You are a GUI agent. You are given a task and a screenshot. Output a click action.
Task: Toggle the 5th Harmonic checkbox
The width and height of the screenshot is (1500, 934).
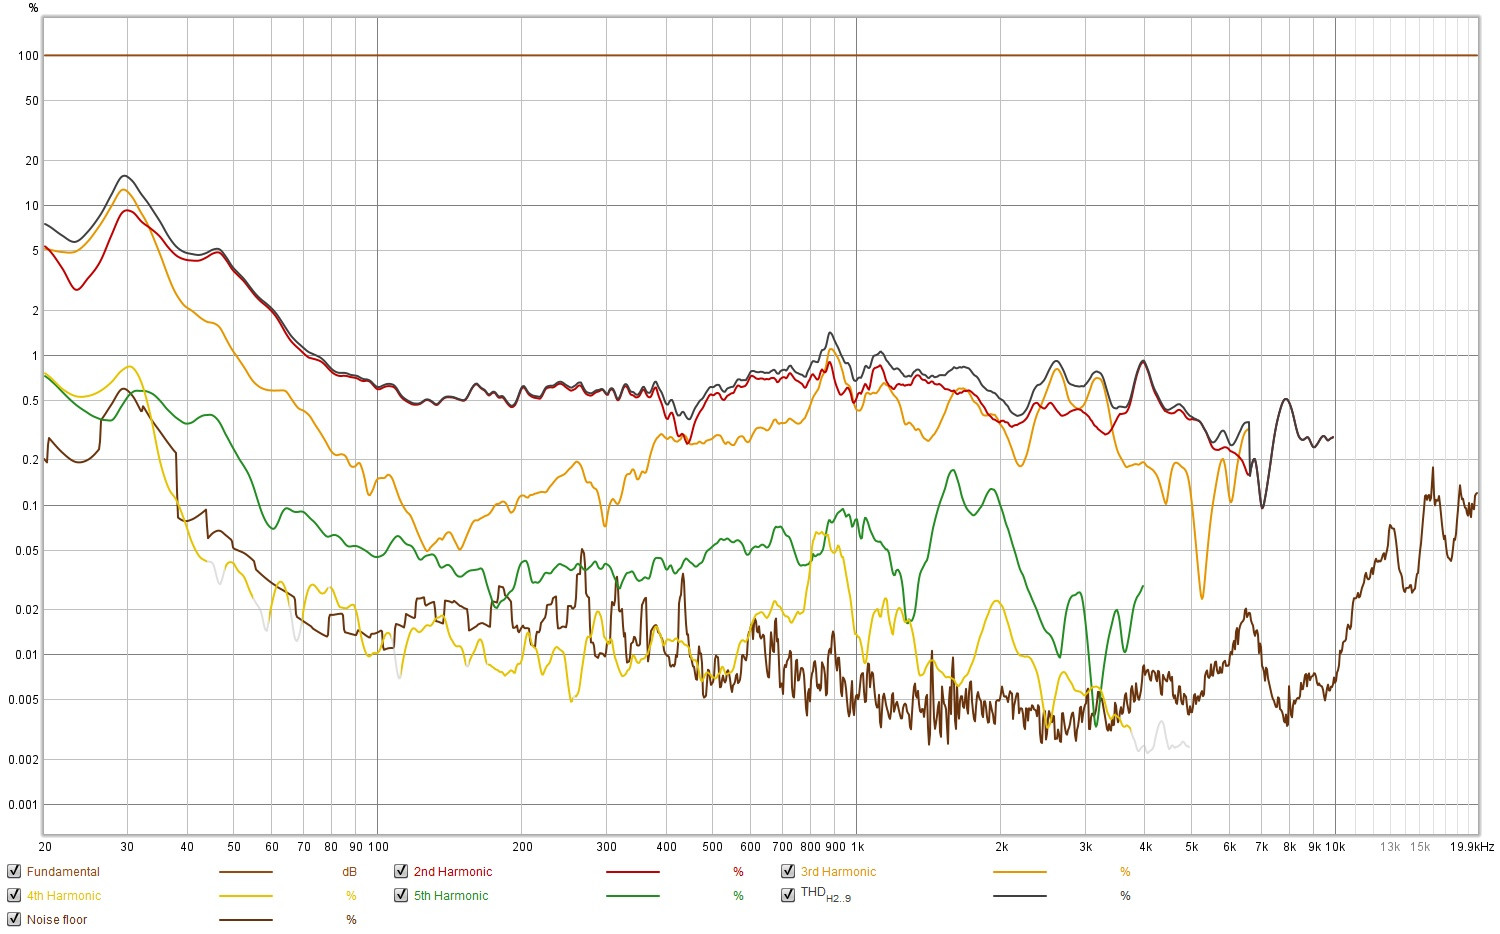(401, 895)
